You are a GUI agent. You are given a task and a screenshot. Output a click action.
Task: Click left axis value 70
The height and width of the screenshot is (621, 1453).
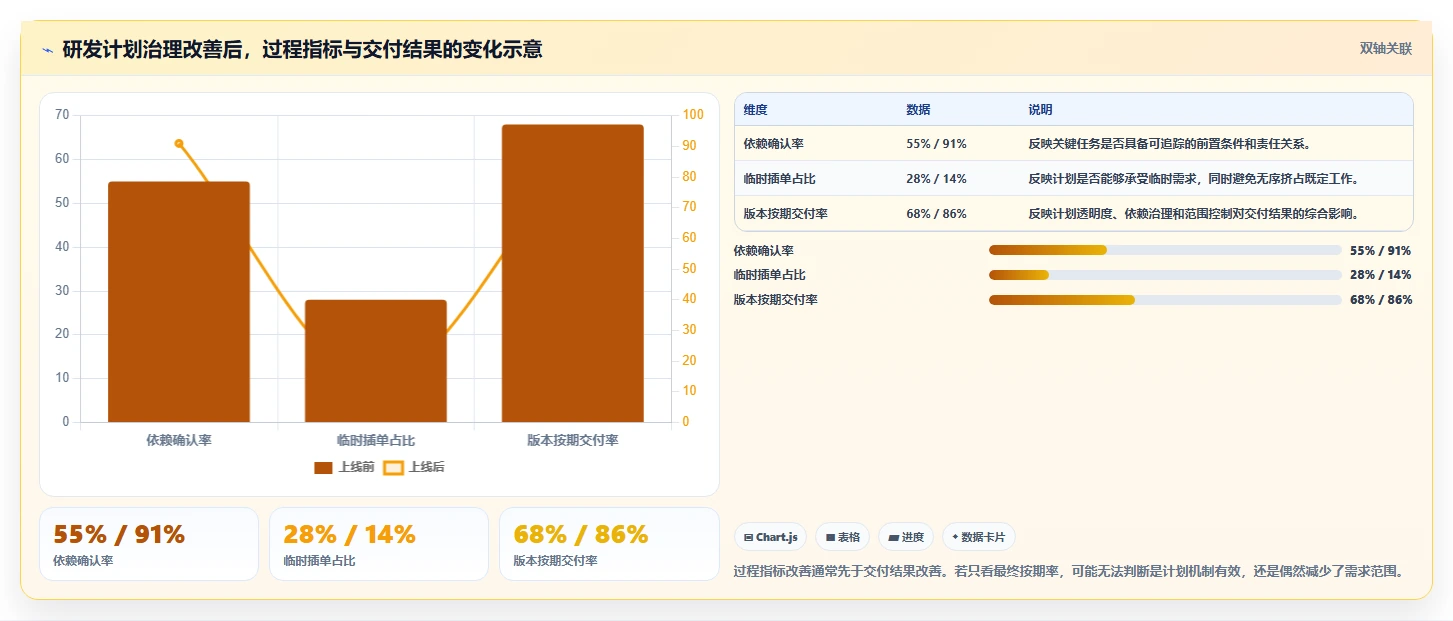(62, 115)
